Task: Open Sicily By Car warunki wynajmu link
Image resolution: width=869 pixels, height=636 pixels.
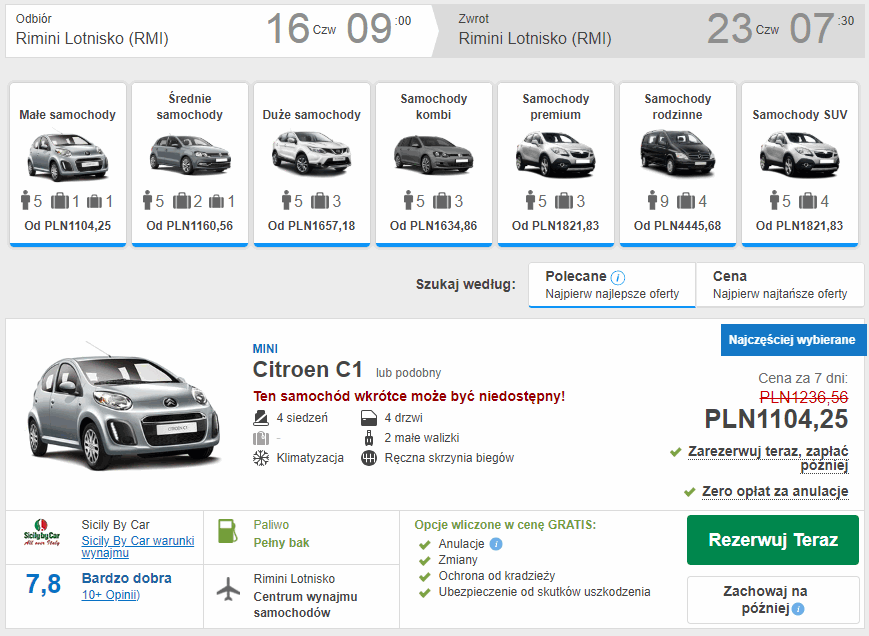Action: [137, 546]
